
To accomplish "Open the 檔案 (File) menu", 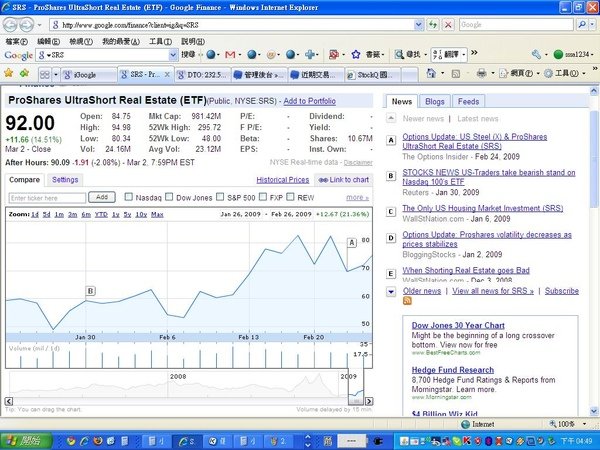I will click(x=16, y=41).
